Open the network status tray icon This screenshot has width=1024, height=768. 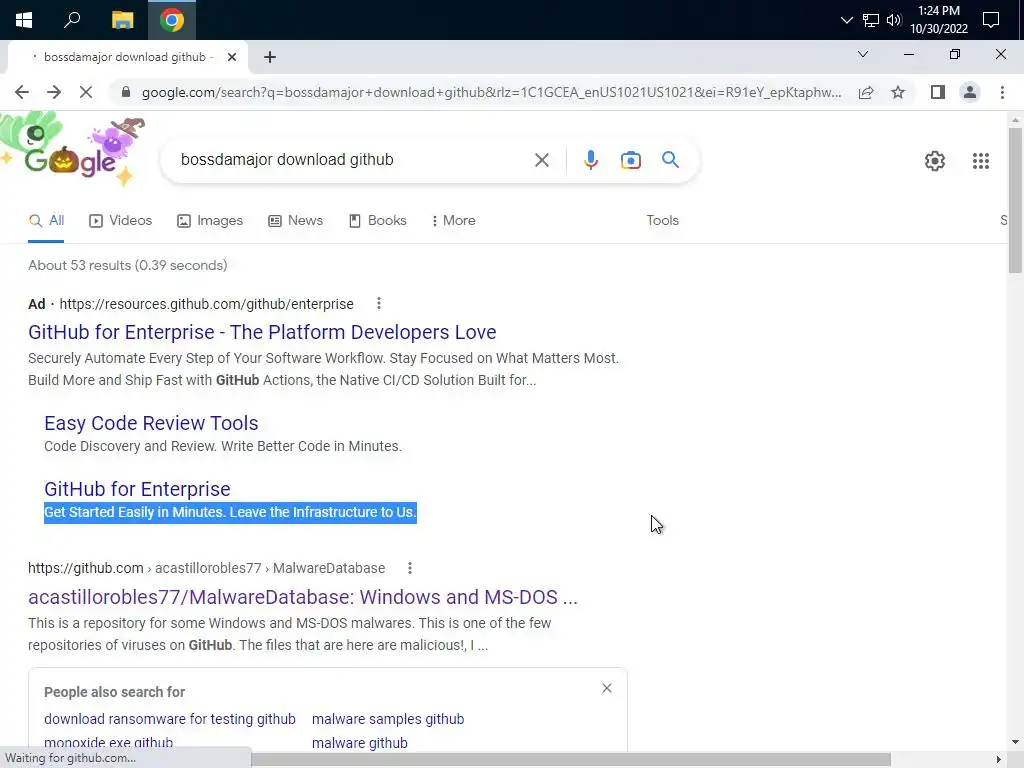tap(871, 20)
